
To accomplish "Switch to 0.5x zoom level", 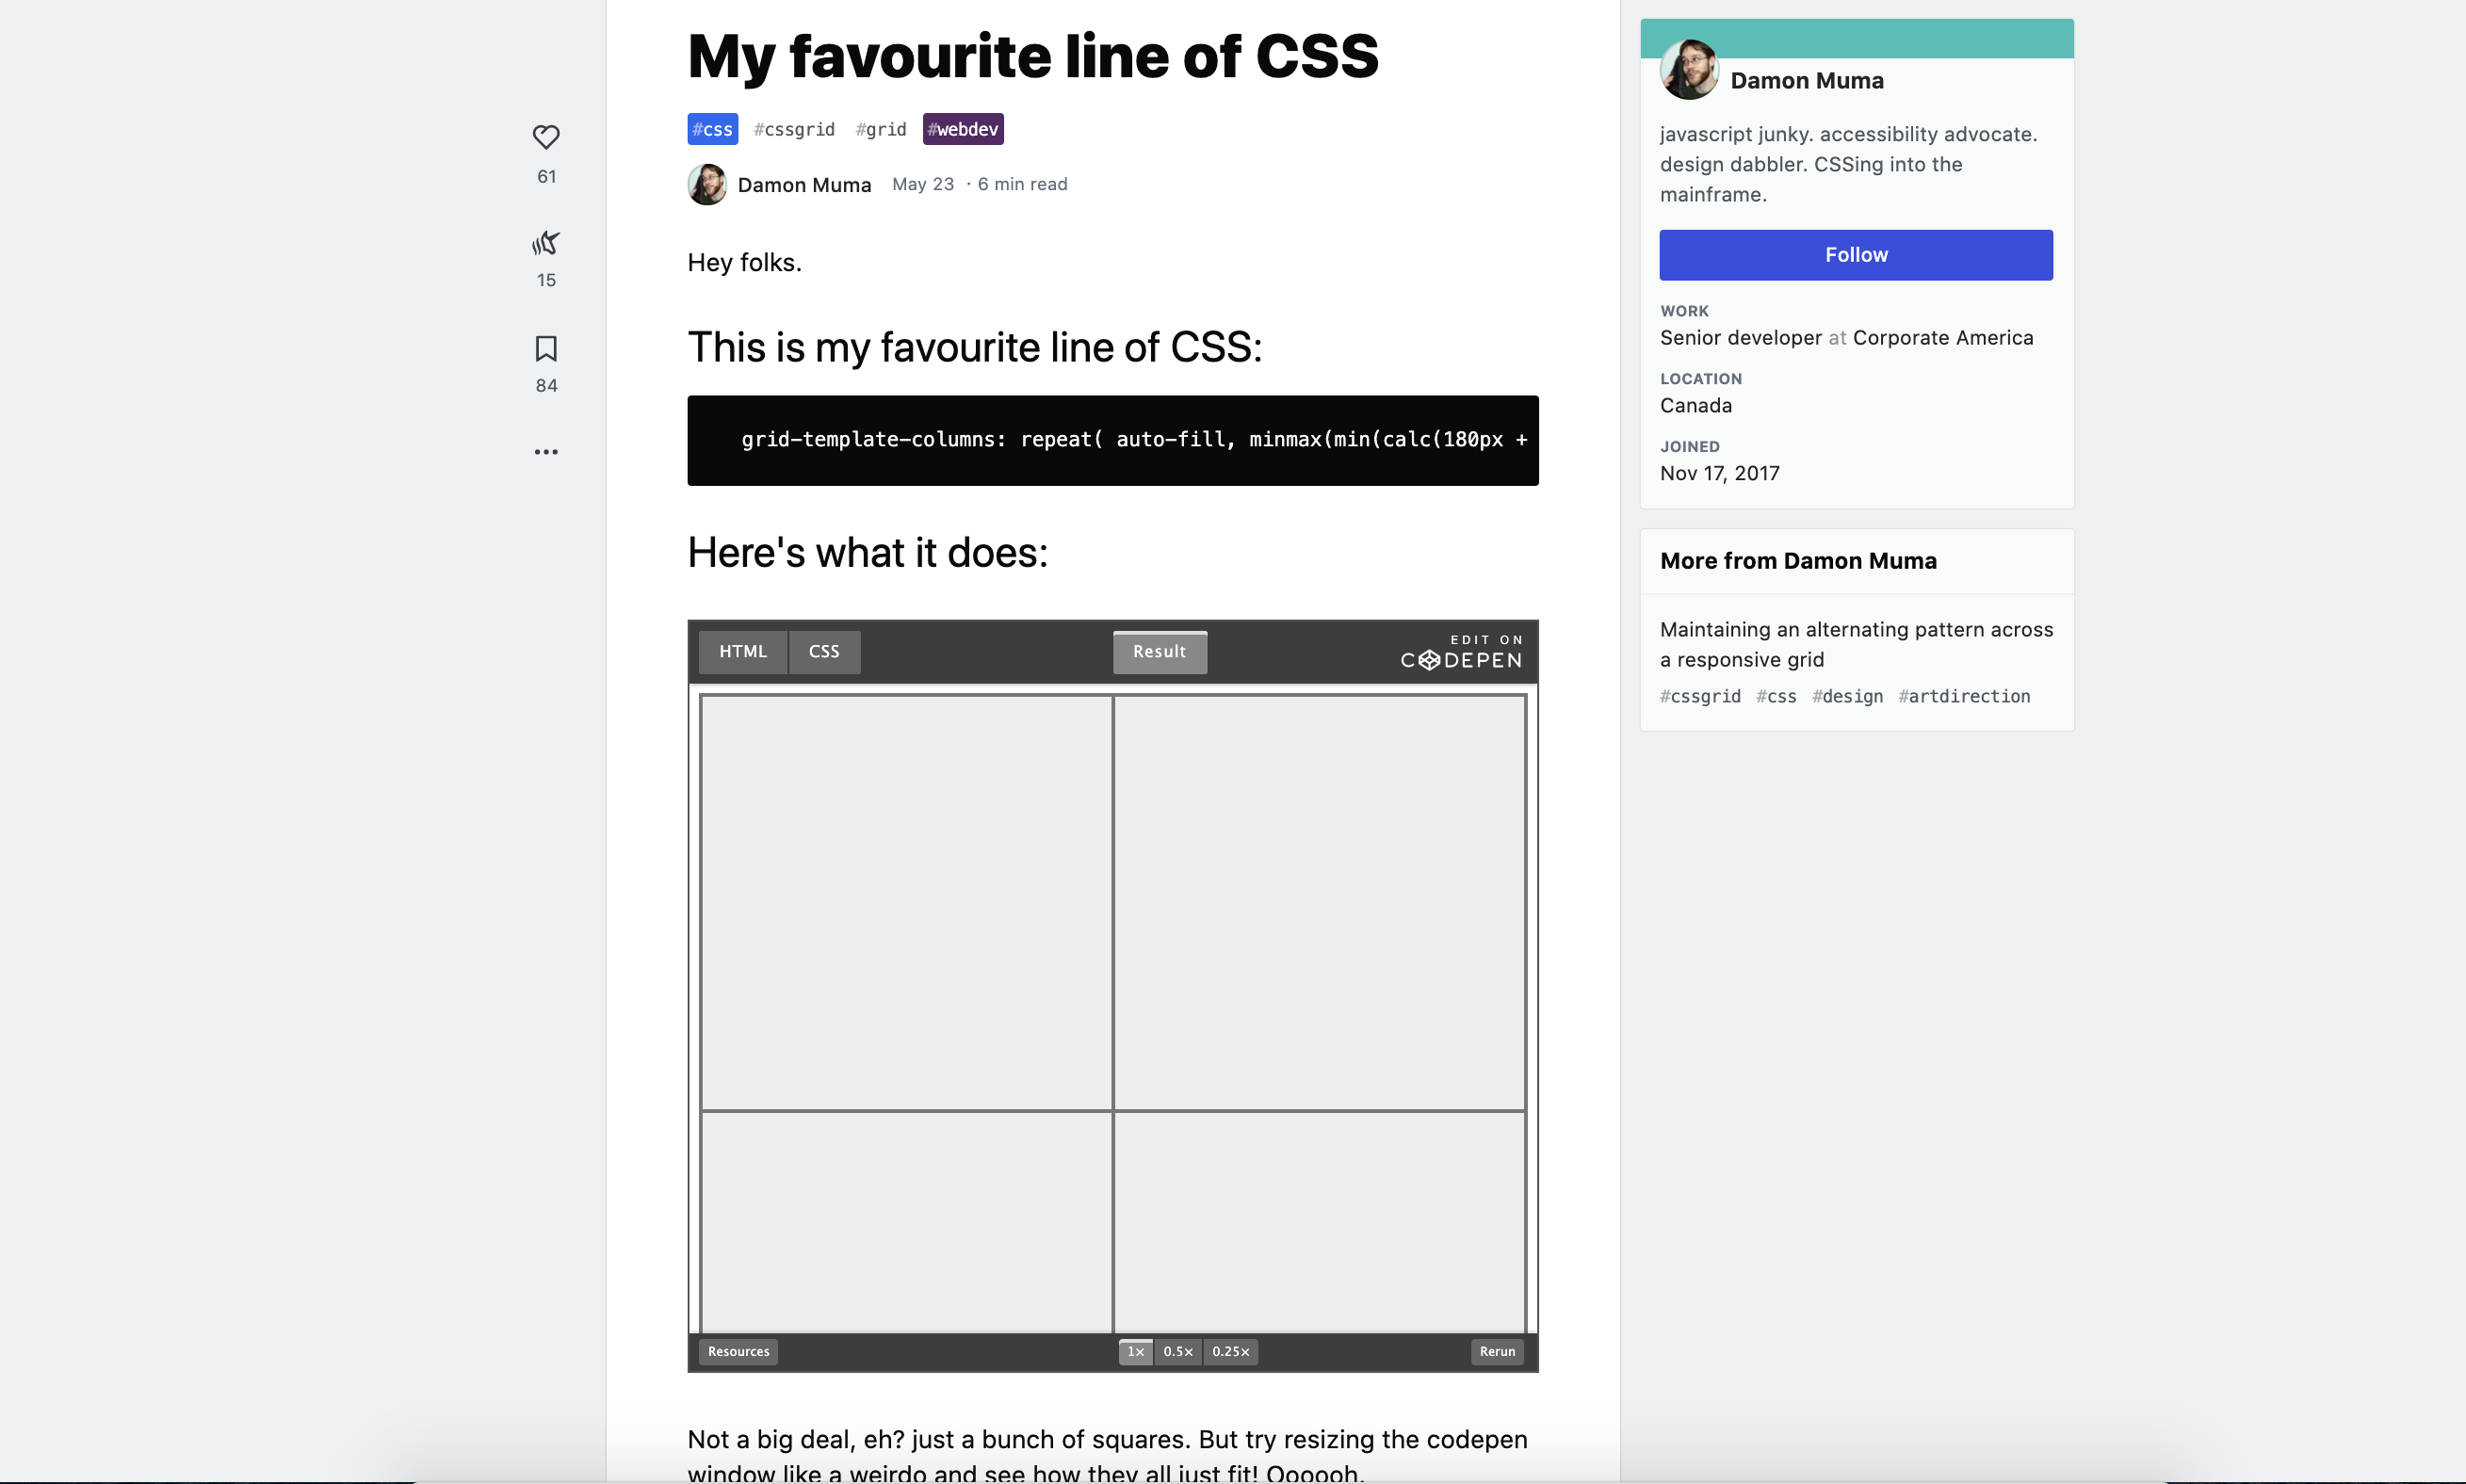I will pos(1178,1351).
